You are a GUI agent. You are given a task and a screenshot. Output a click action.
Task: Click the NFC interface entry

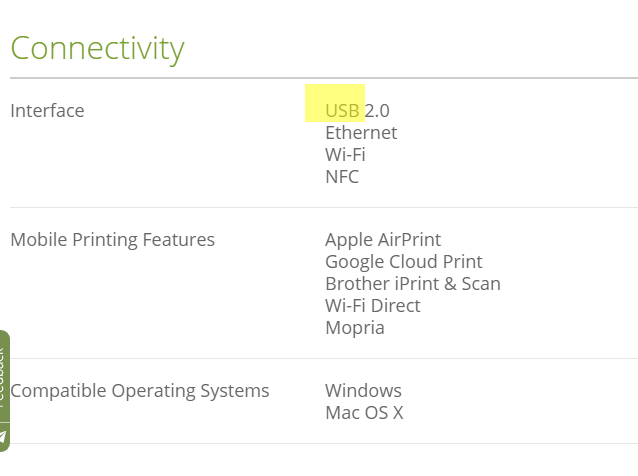point(342,177)
